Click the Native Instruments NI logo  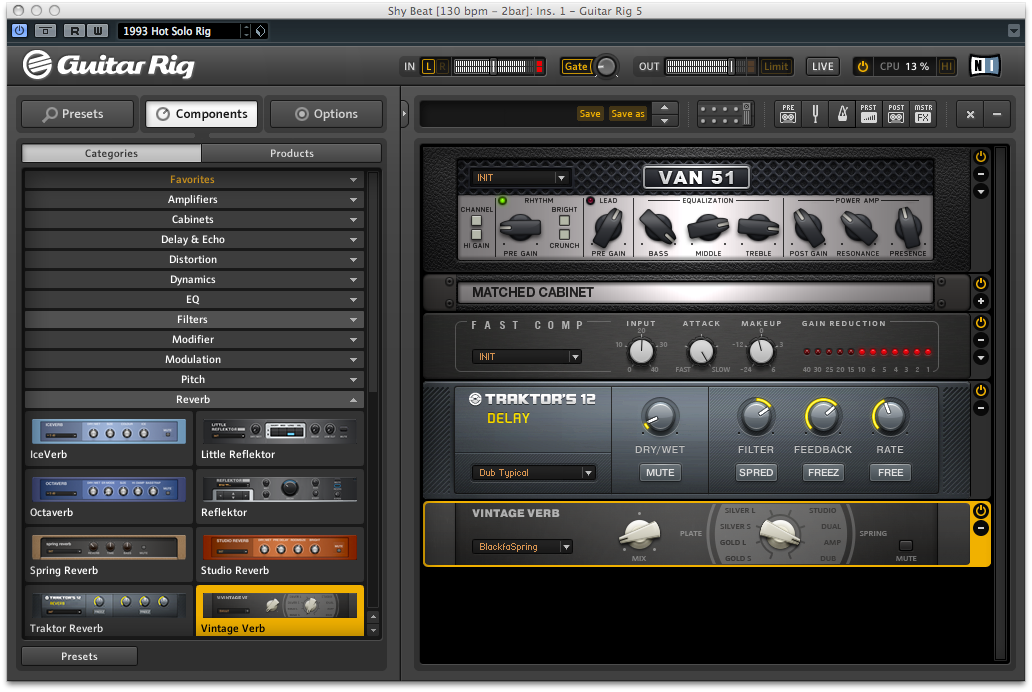985,66
